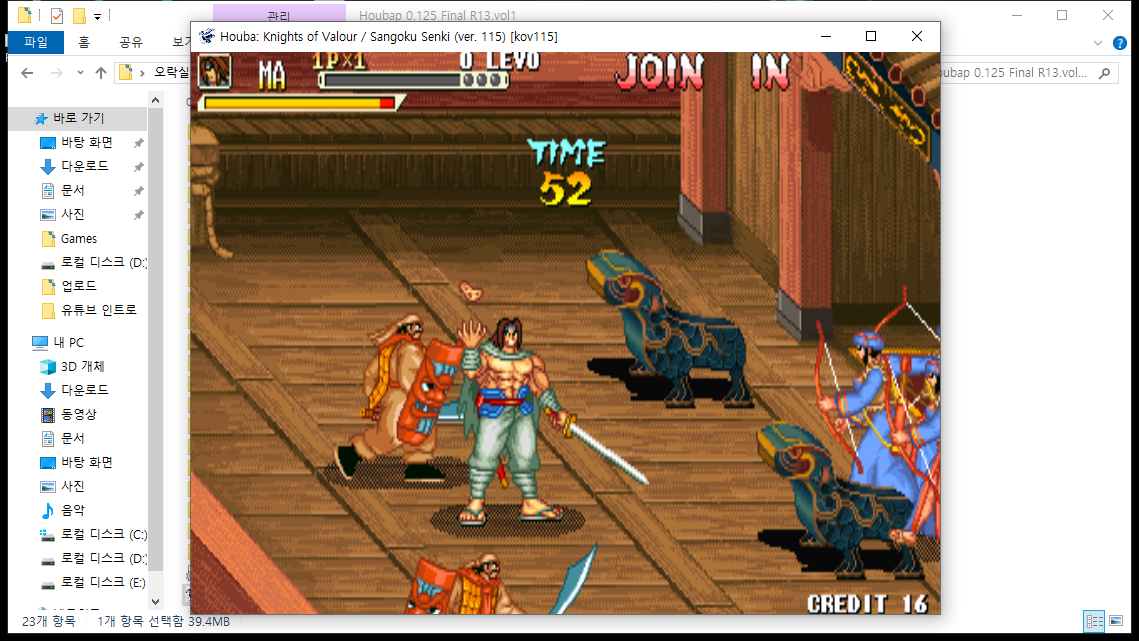
Task: Open 동영상 under 내 PC
Action: 78,414
